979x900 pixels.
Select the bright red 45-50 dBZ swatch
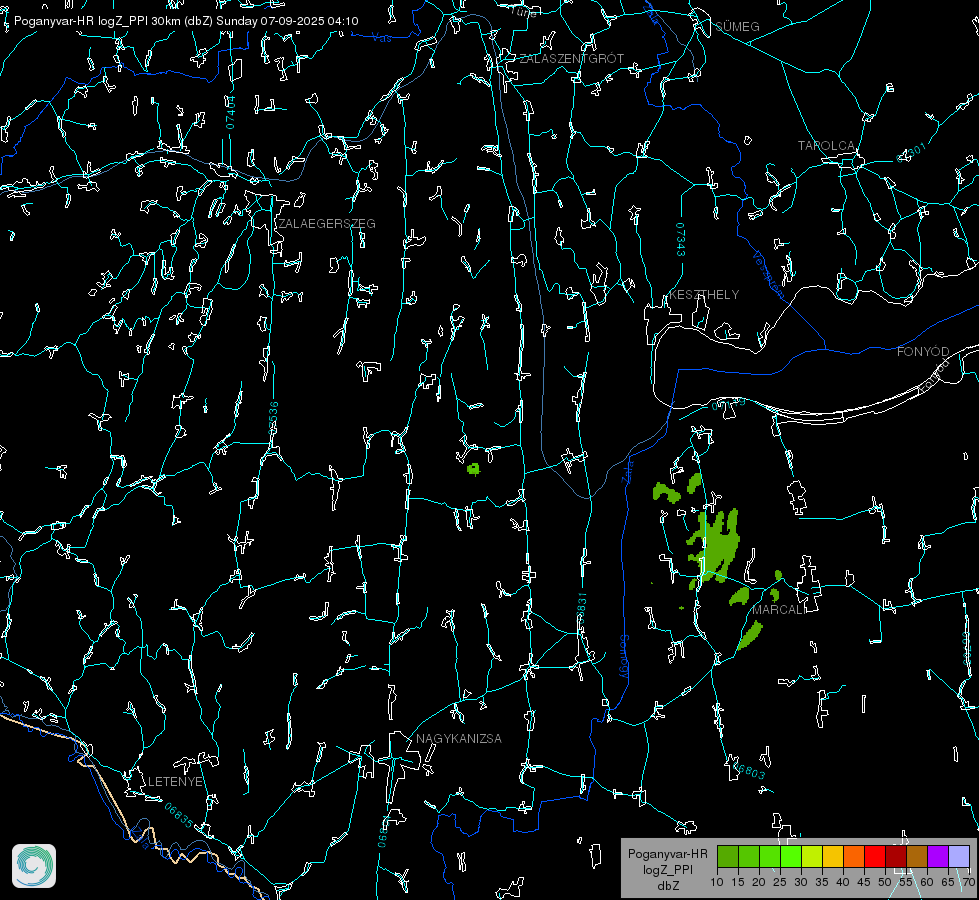pyautogui.click(x=875, y=856)
